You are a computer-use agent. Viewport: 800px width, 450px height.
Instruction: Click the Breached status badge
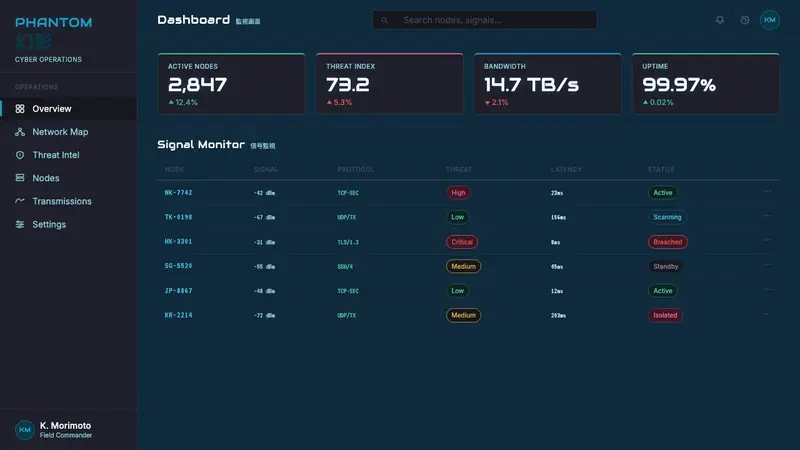point(667,242)
